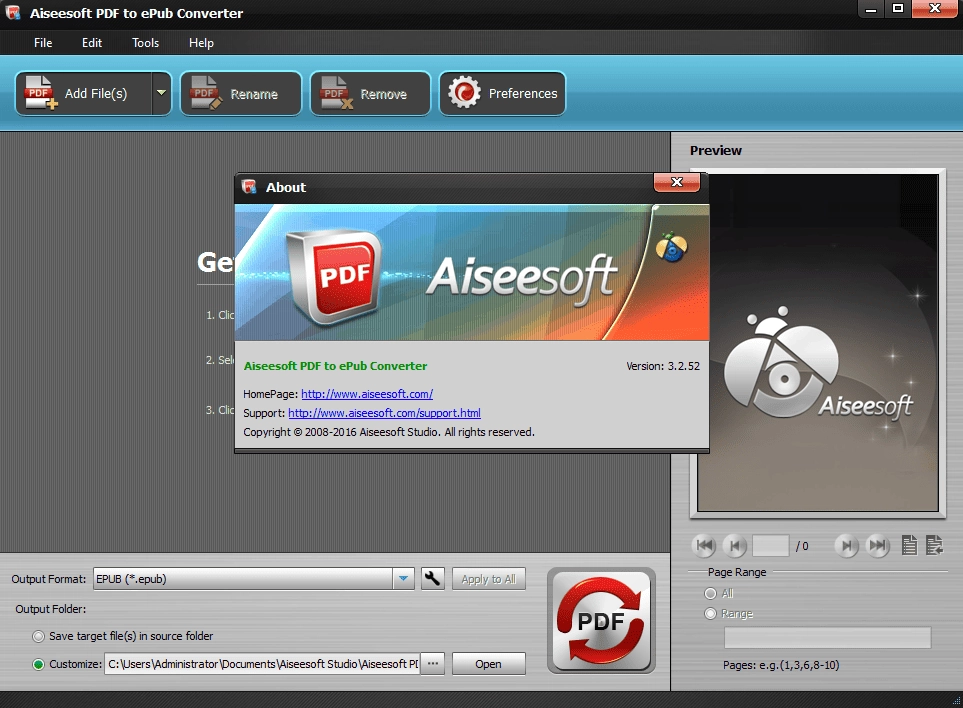Click the About dialog title icon

pos(249,187)
